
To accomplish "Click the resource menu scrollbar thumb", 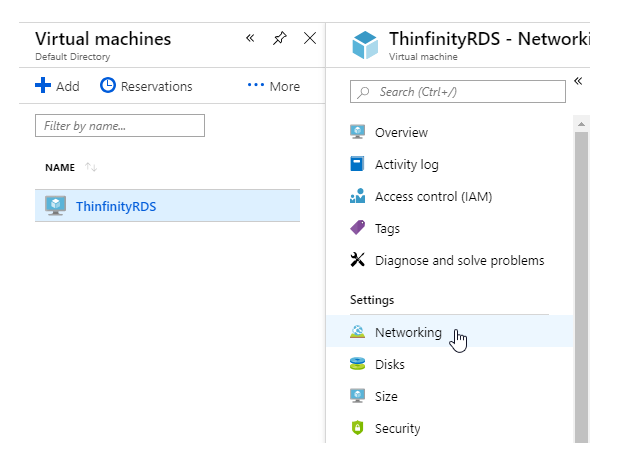I will click(x=581, y=287).
